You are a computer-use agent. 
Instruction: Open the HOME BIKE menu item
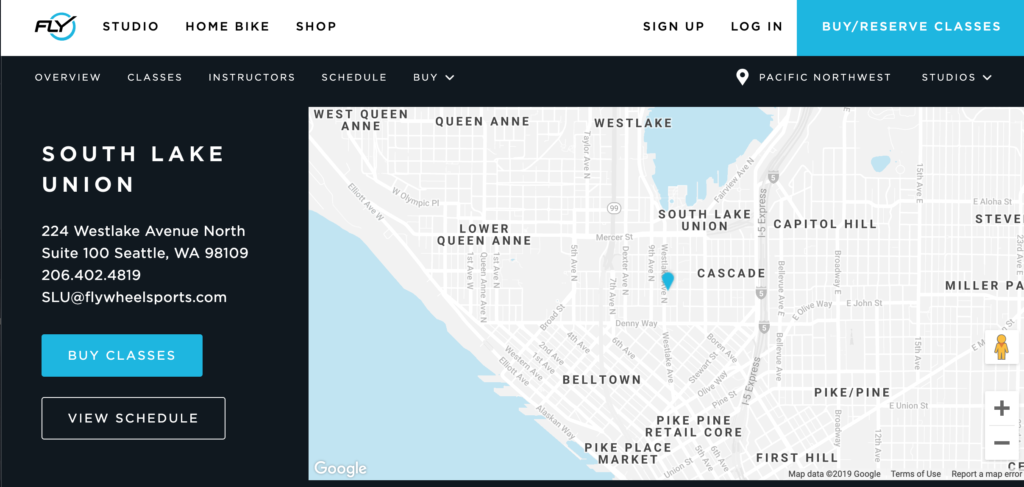tap(227, 27)
